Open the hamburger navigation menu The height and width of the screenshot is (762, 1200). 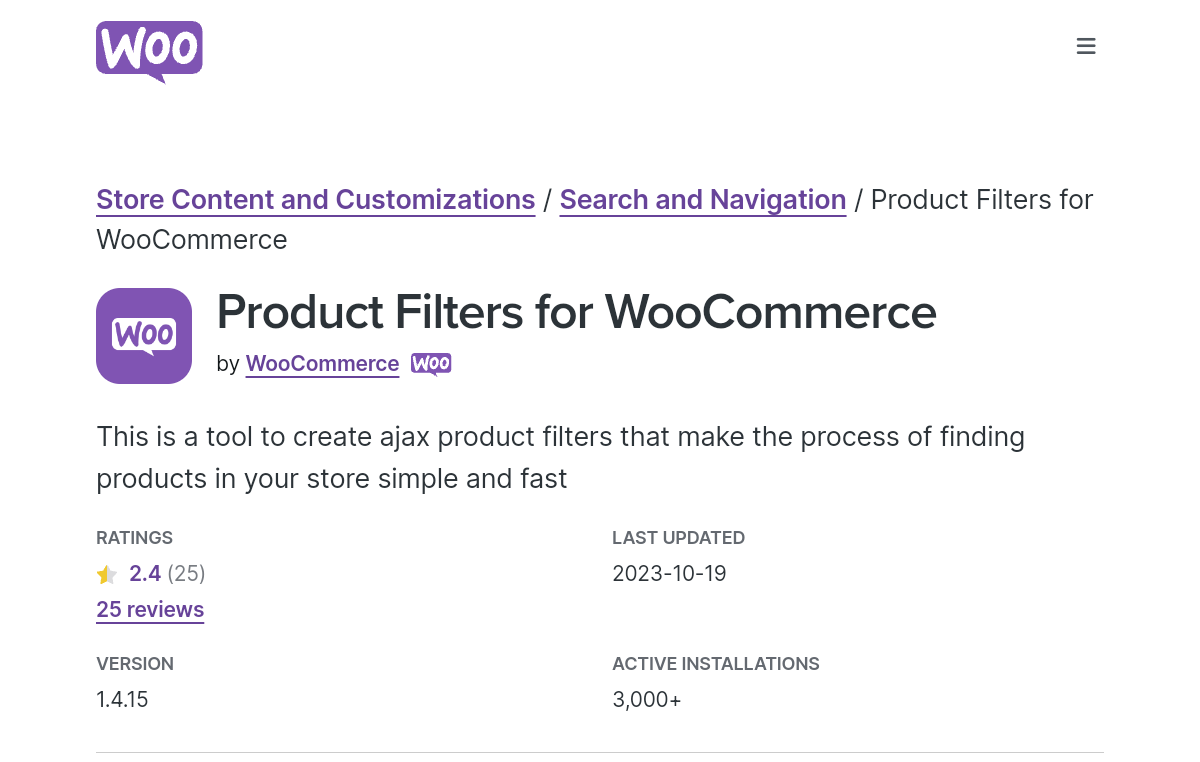1086,46
